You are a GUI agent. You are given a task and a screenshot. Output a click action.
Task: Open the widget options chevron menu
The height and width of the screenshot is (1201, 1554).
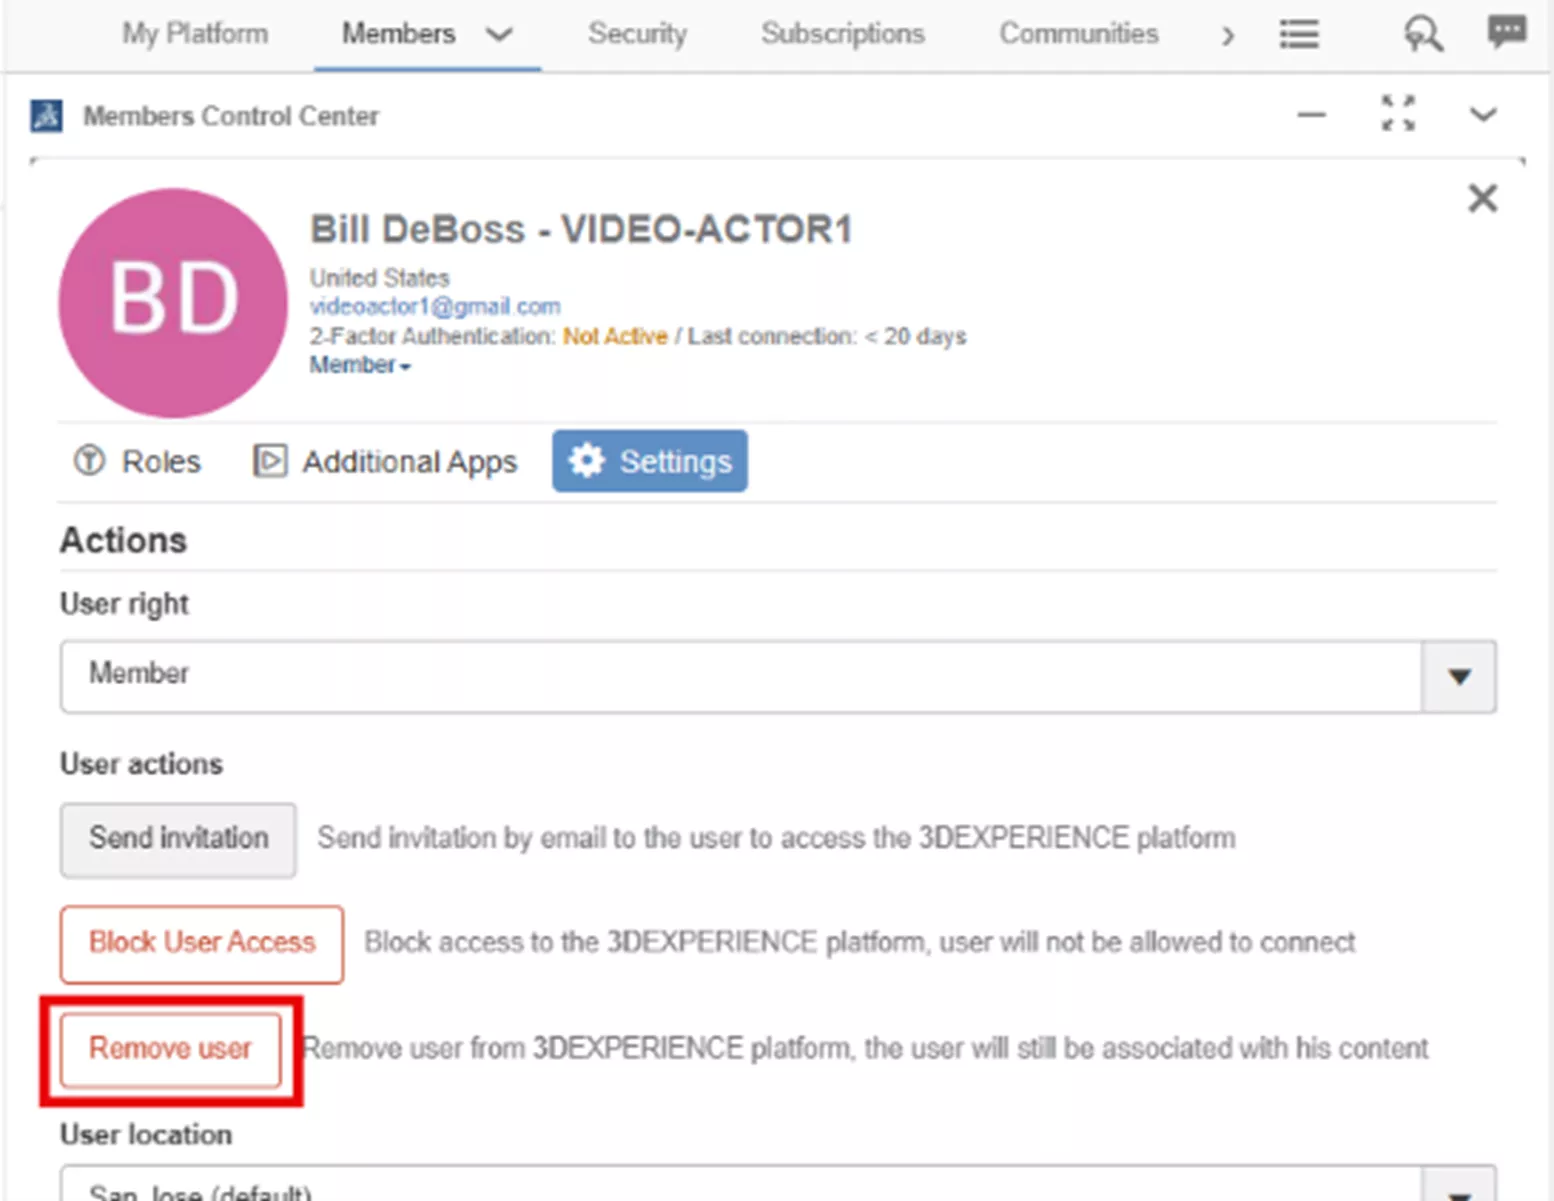1483,114
